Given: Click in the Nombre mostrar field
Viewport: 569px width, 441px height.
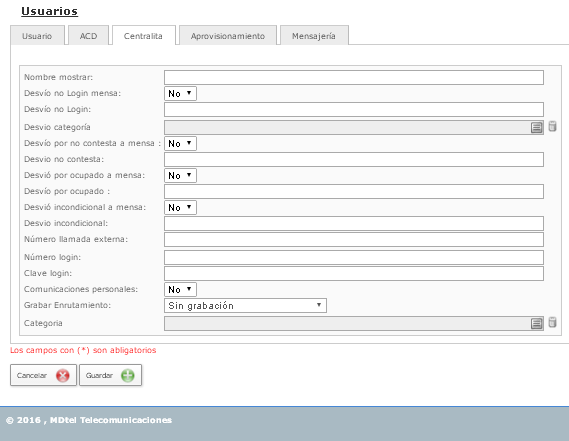Looking at the screenshot, I should pyautogui.click(x=354, y=77).
